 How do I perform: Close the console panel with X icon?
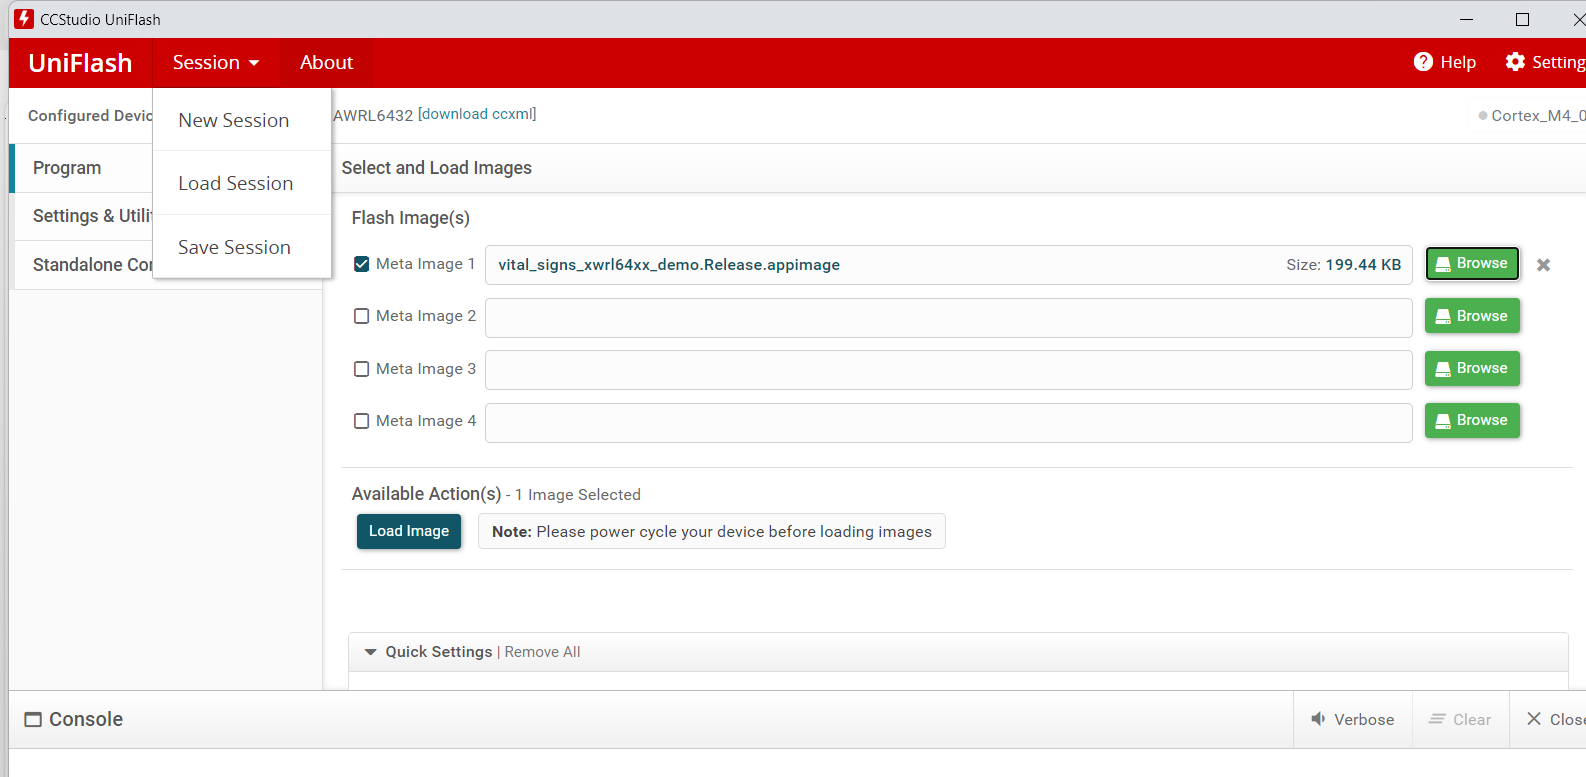point(1533,719)
